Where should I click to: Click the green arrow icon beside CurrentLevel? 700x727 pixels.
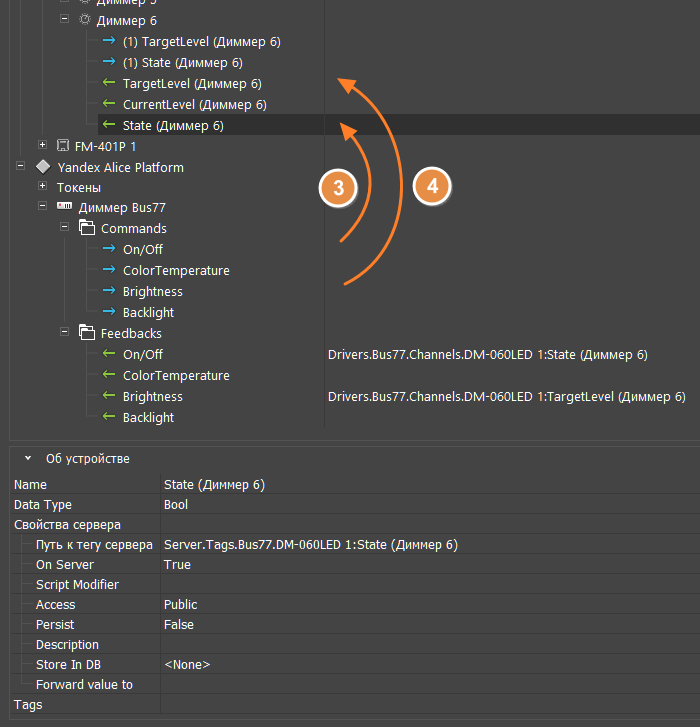click(x=109, y=104)
